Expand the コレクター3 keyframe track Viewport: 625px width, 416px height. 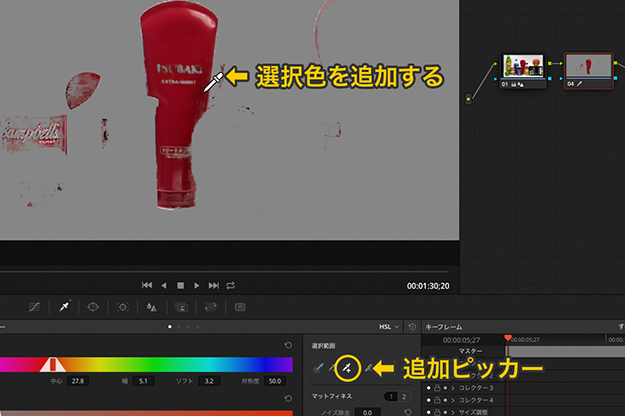click(x=450, y=387)
